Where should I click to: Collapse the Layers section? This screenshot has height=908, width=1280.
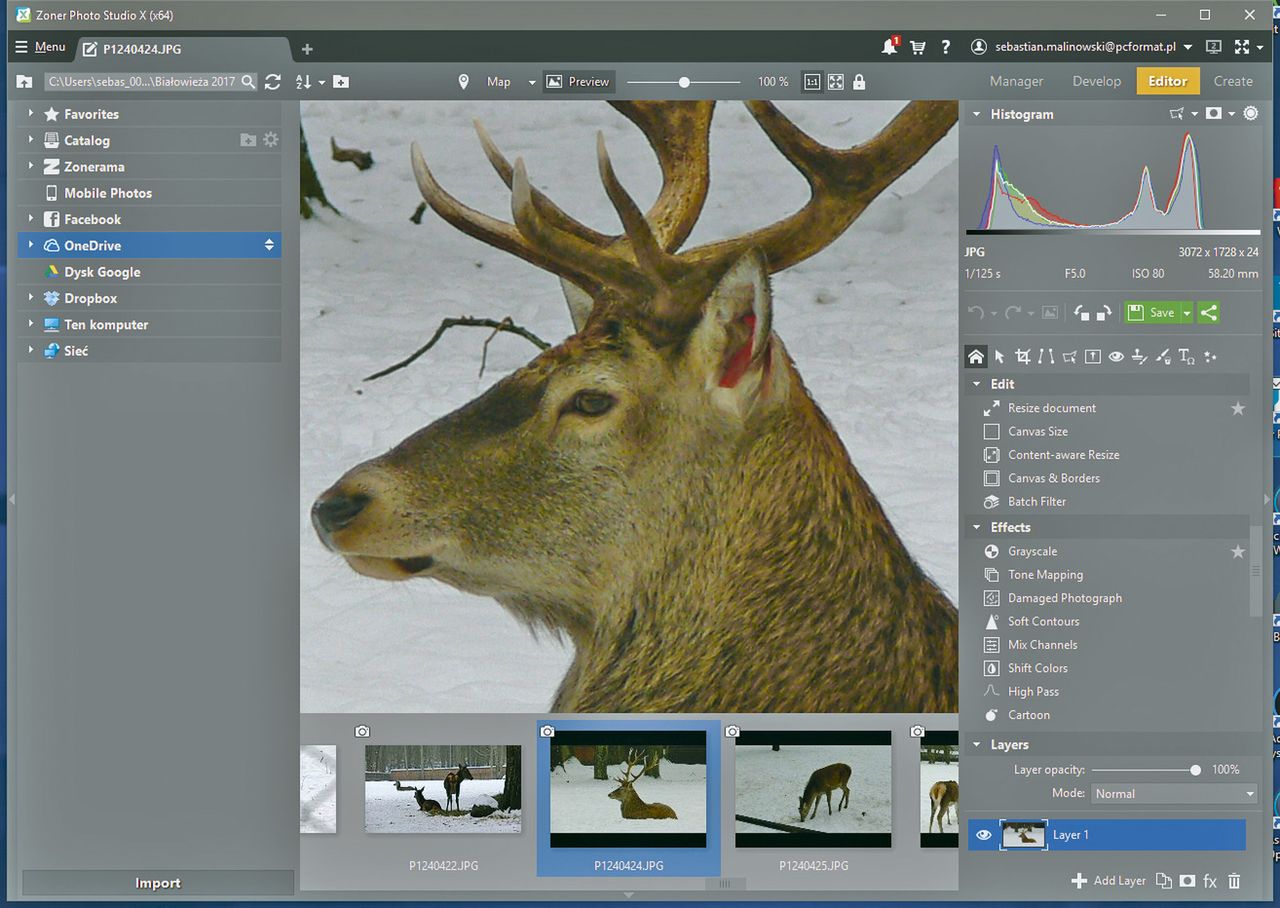click(976, 745)
